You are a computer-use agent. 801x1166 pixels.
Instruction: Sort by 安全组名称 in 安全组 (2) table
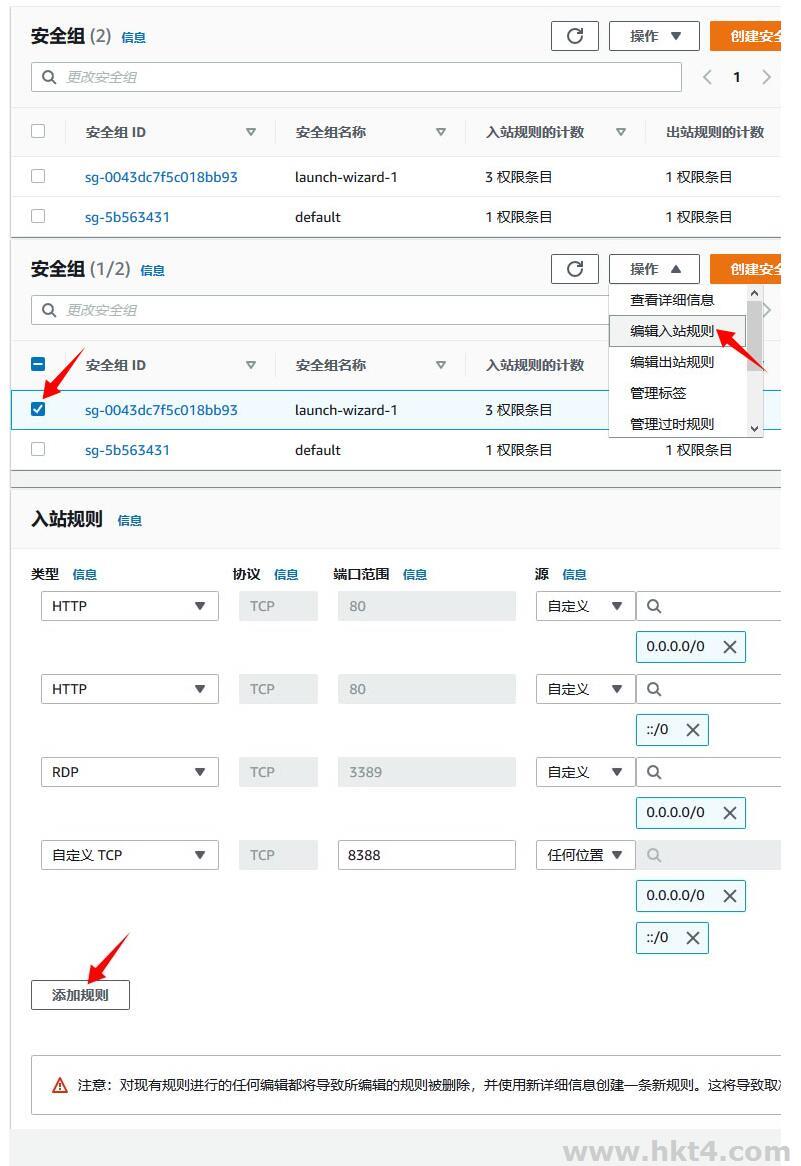click(440, 132)
